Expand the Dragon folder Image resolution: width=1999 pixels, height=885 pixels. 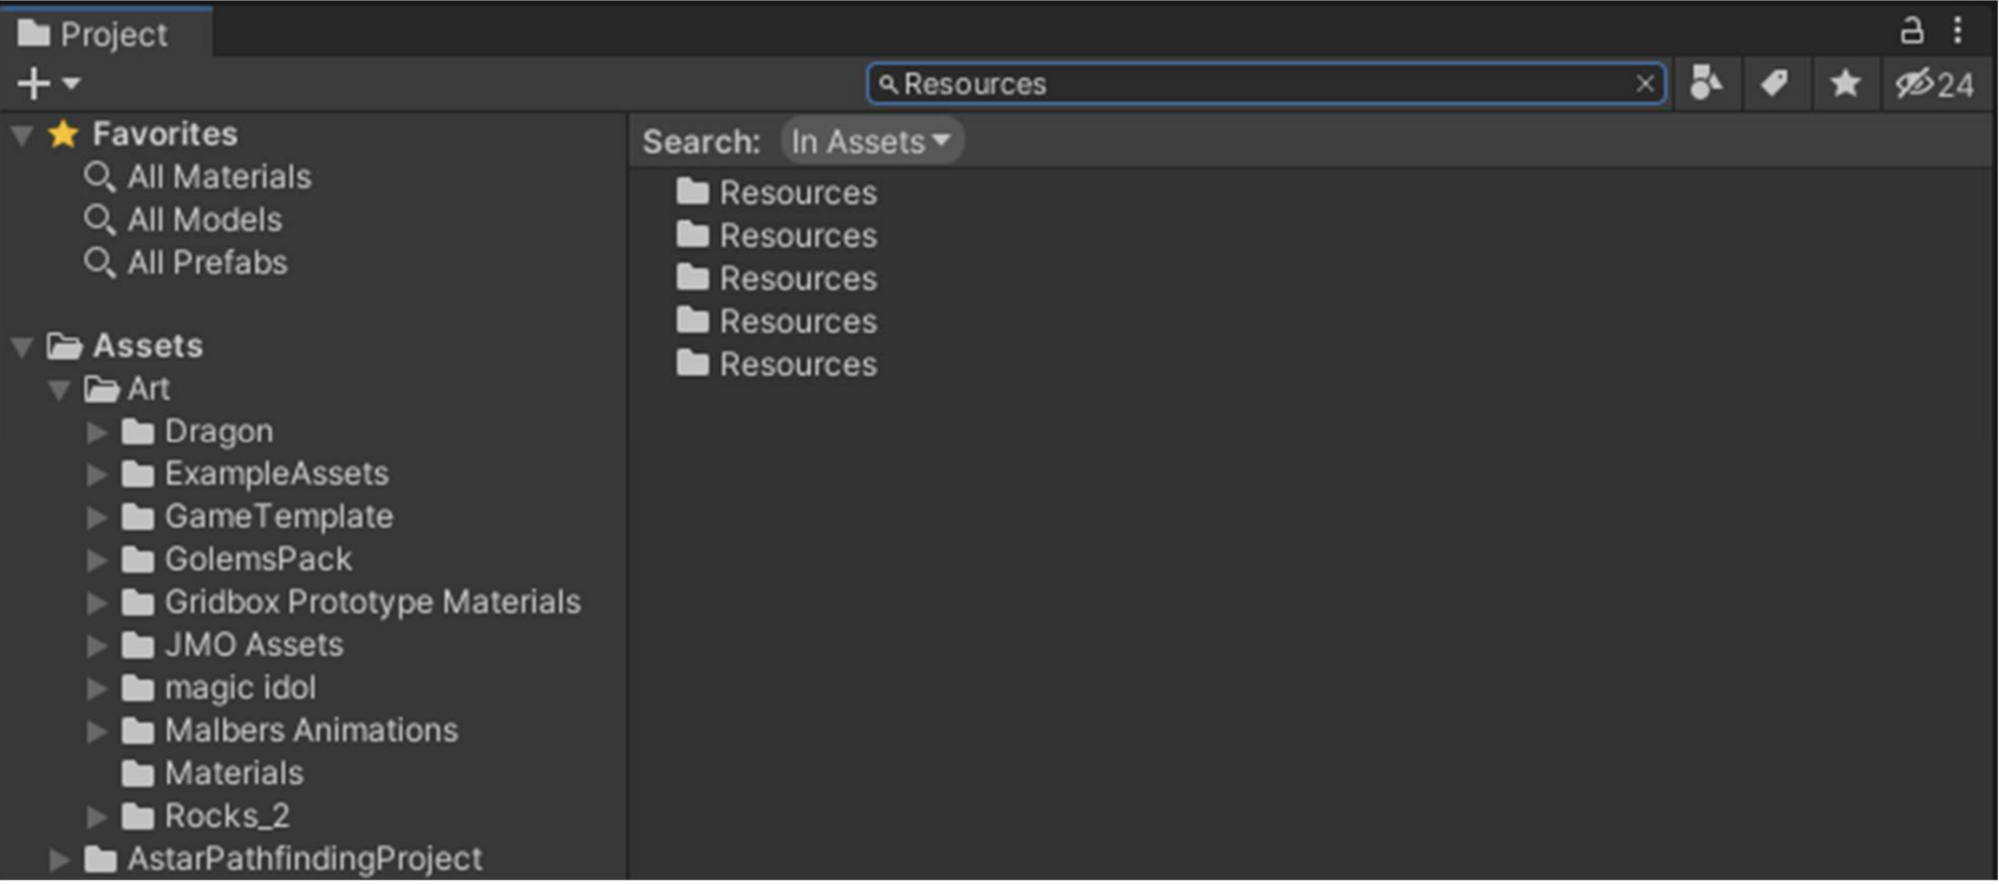97,432
